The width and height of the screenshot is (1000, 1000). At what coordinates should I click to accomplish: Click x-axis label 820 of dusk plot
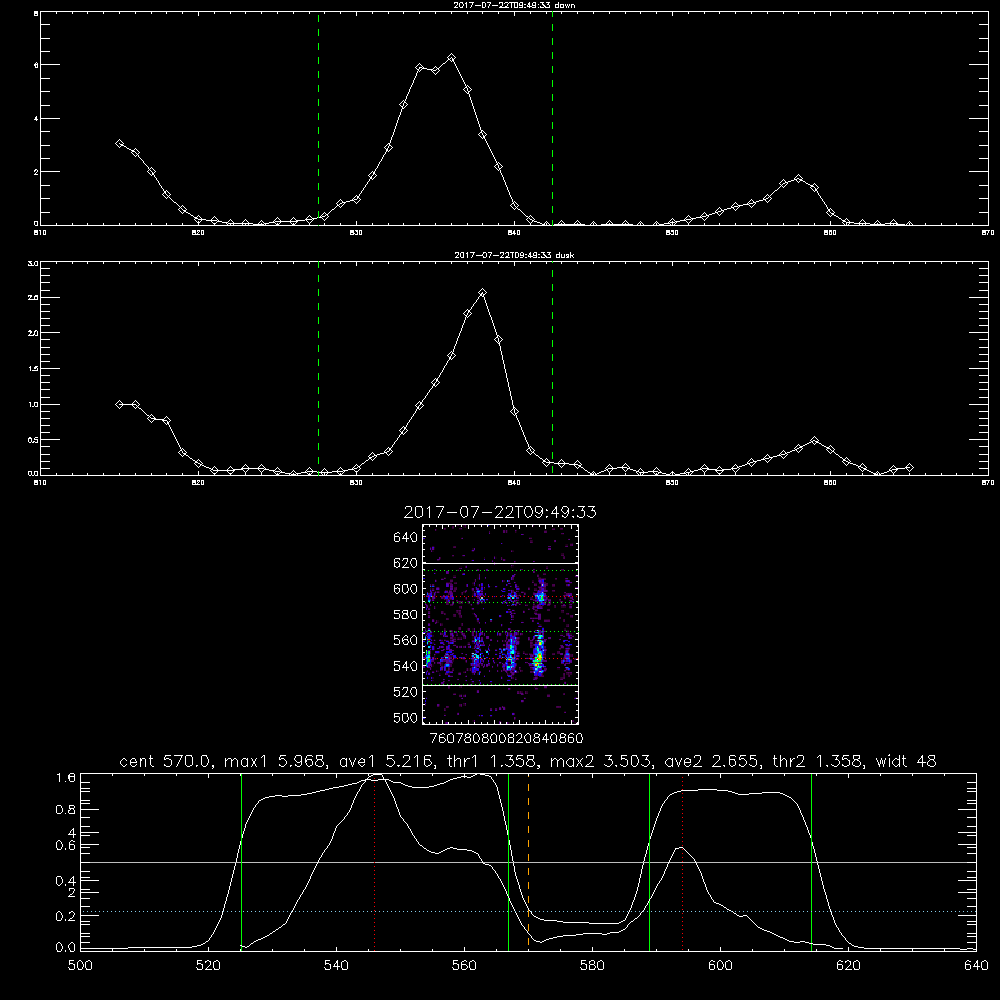click(x=198, y=483)
